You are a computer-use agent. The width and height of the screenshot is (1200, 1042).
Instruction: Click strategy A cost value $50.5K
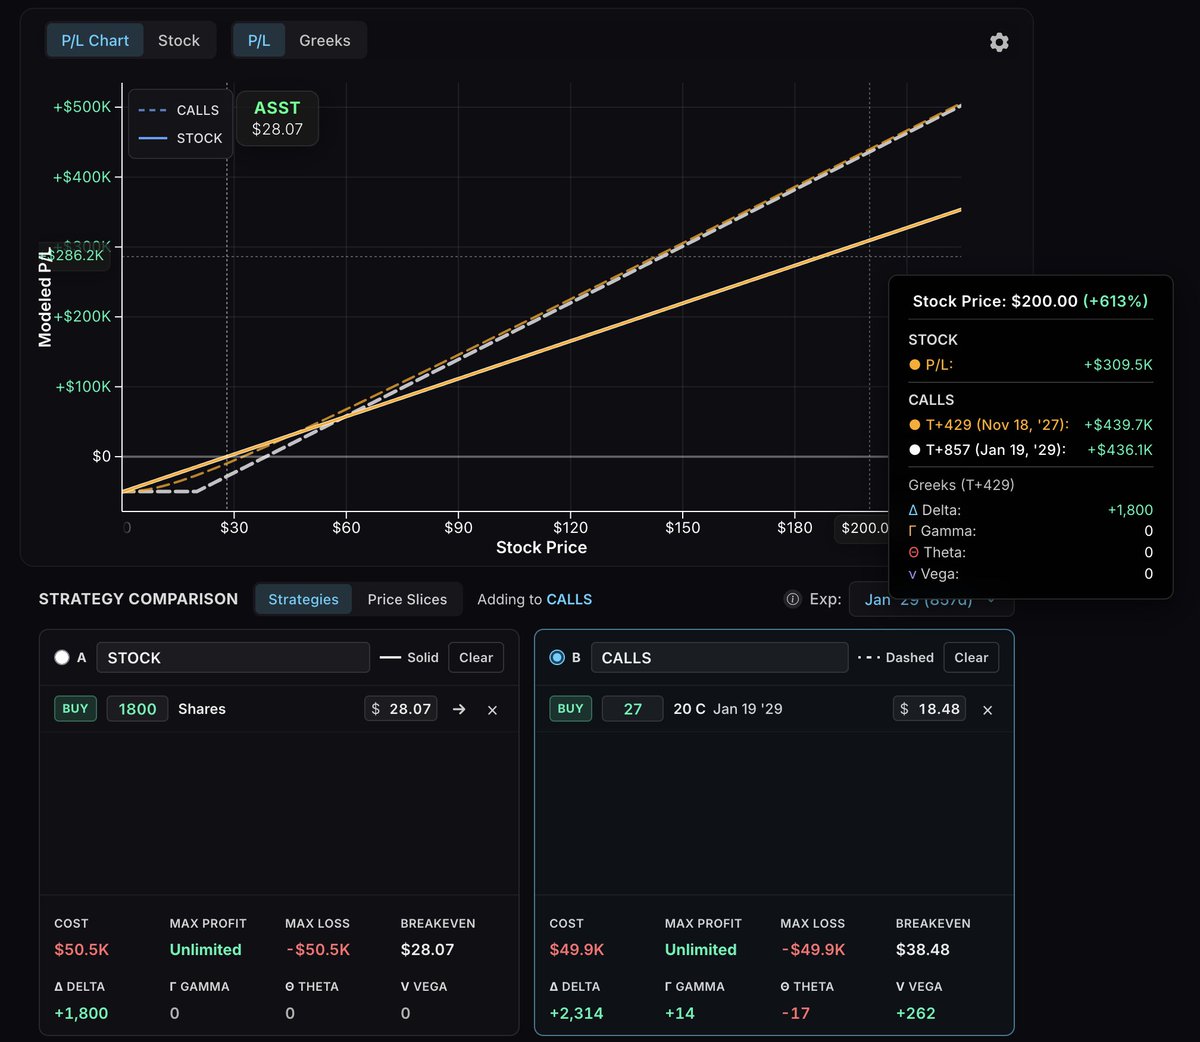pyautogui.click(x=81, y=949)
